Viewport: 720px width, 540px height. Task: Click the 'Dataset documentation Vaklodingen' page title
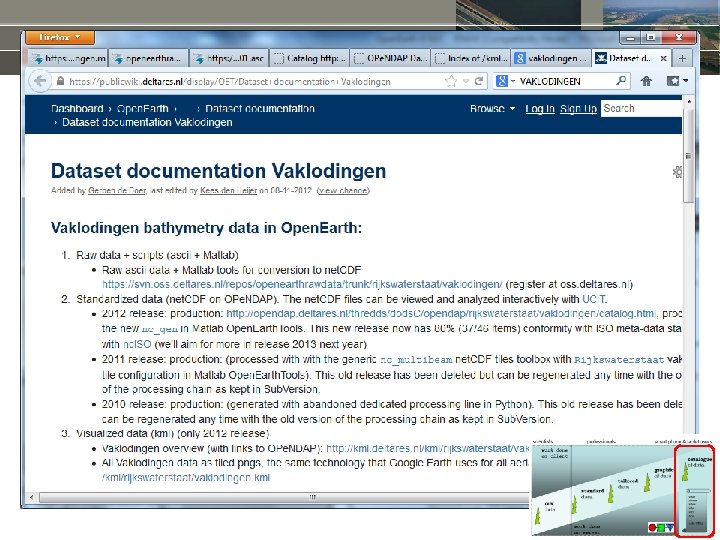(x=219, y=171)
